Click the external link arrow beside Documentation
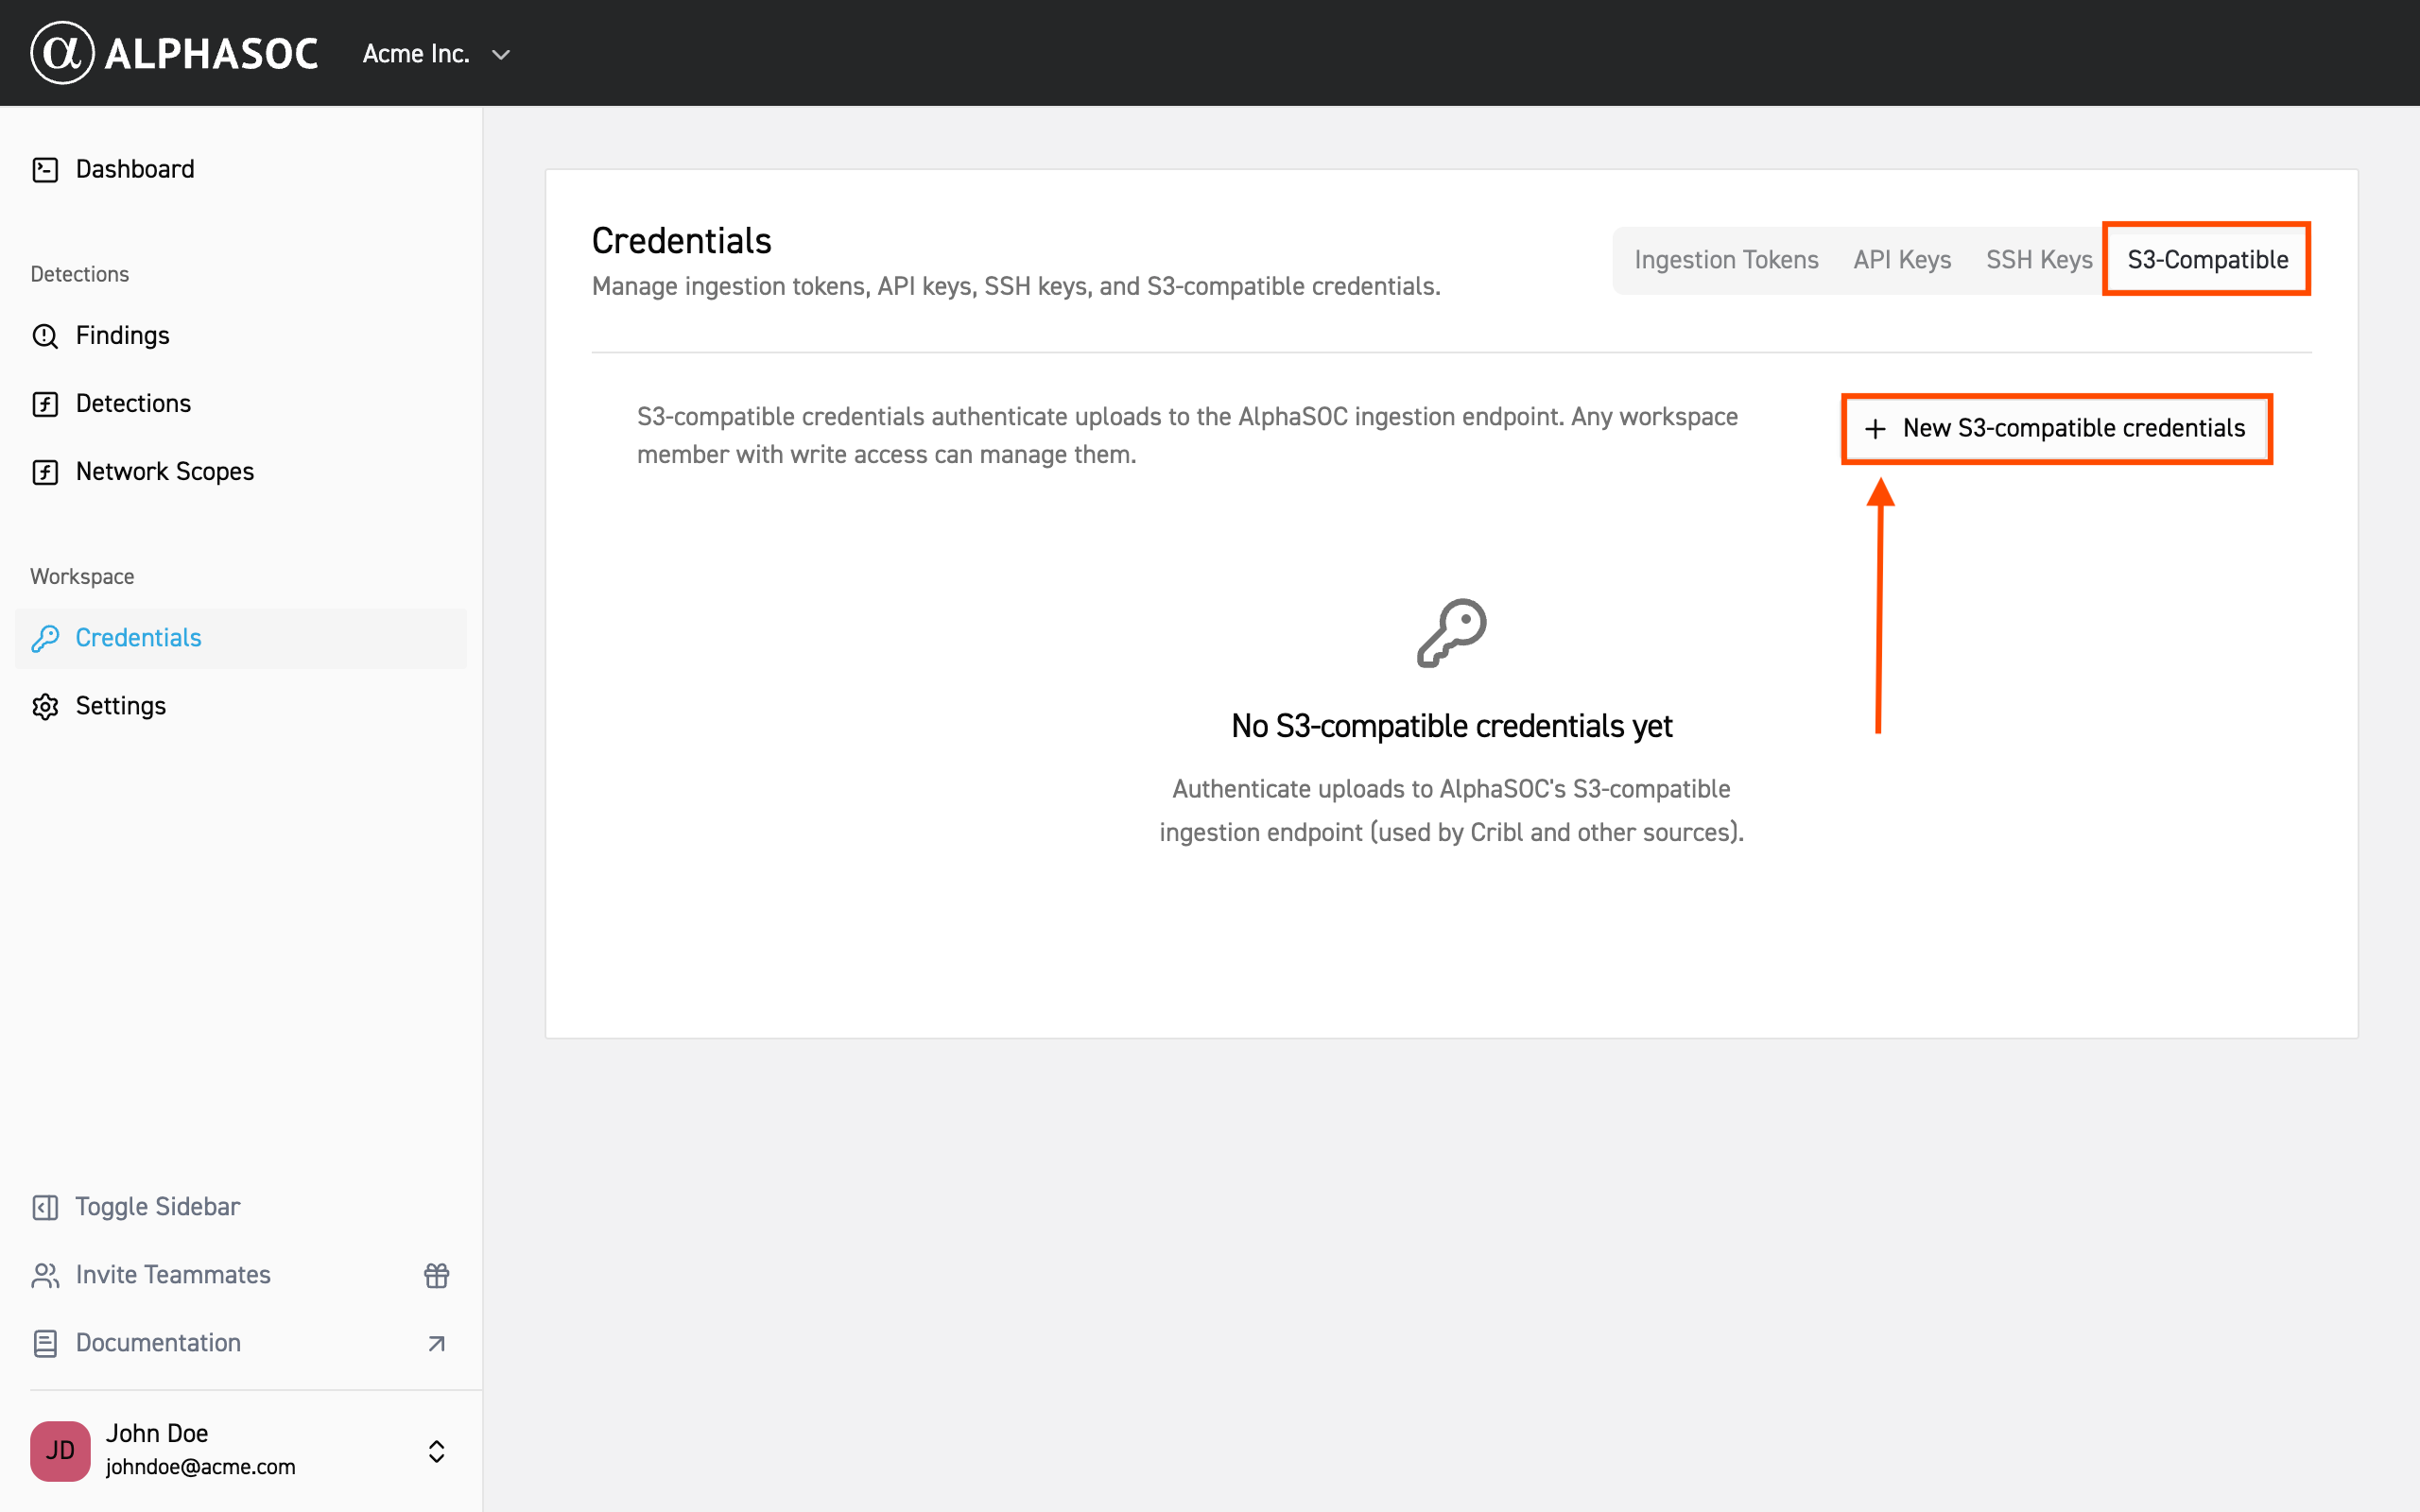The image size is (2420, 1512). 436,1344
